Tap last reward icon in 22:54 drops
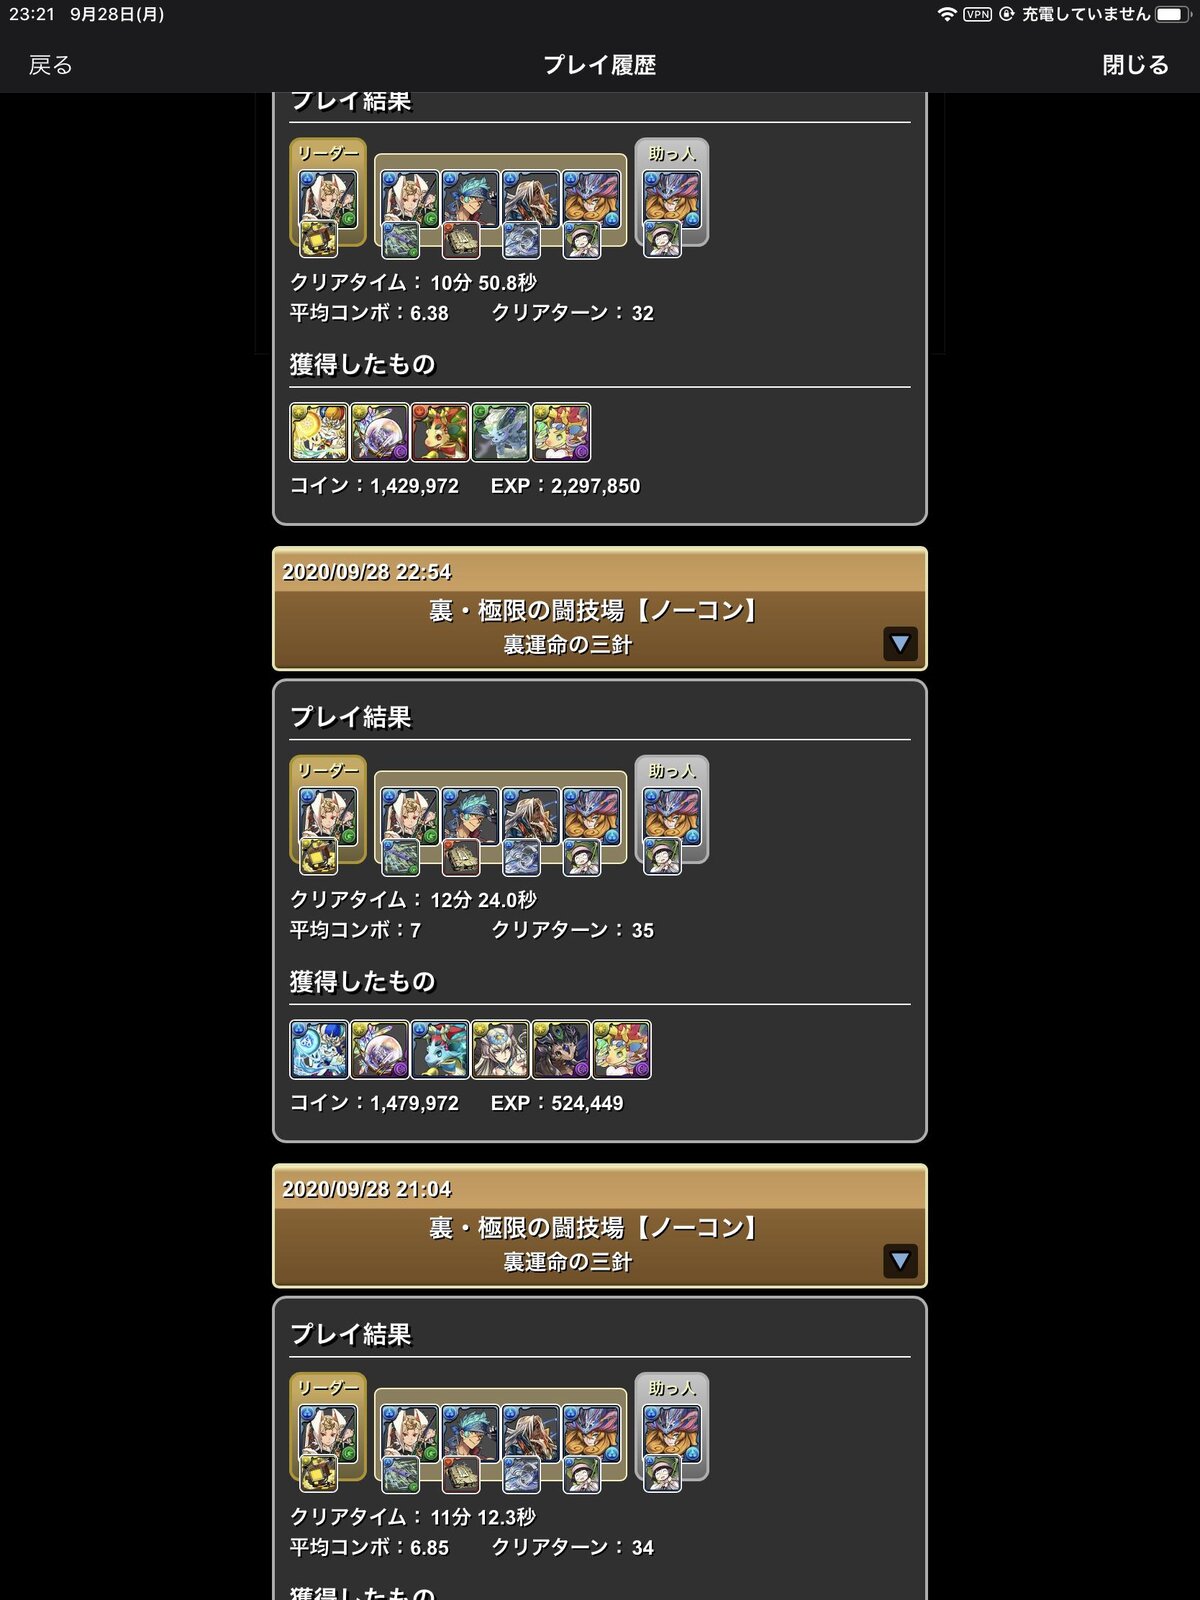 pos(621,1049)
